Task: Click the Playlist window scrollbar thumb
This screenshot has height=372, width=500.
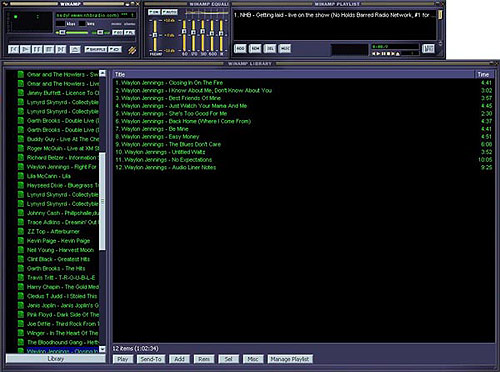Action: 440,14
